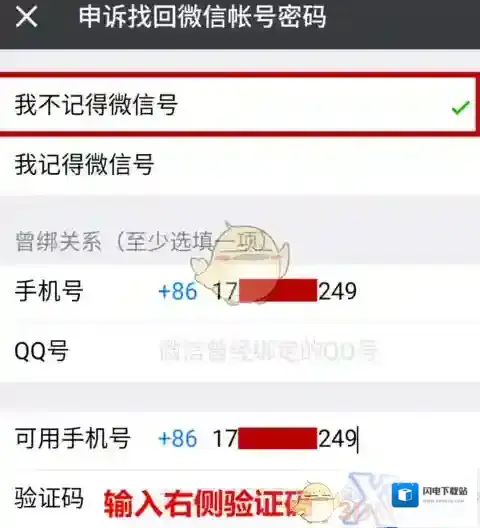Tap the blue 闪电下载站 cube logo
The image size is (480, 528).
point(405,495)
